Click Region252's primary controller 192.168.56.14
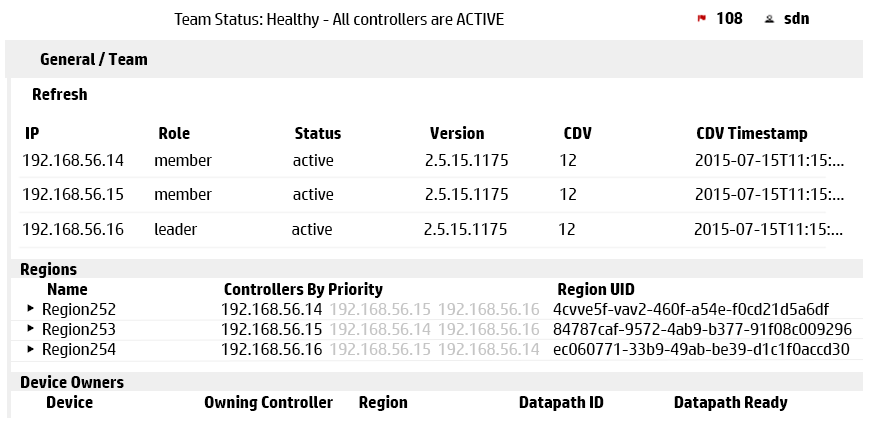The image size is (872, 432). click(x=271, y=310)
